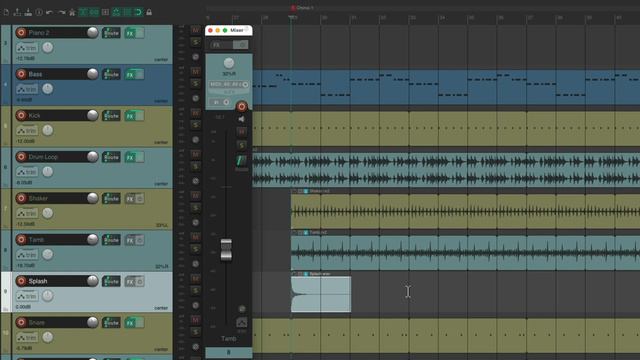Click the speaker monitor icon in Mixer
This screenshot has height=360, width=640.
point(241,119)
